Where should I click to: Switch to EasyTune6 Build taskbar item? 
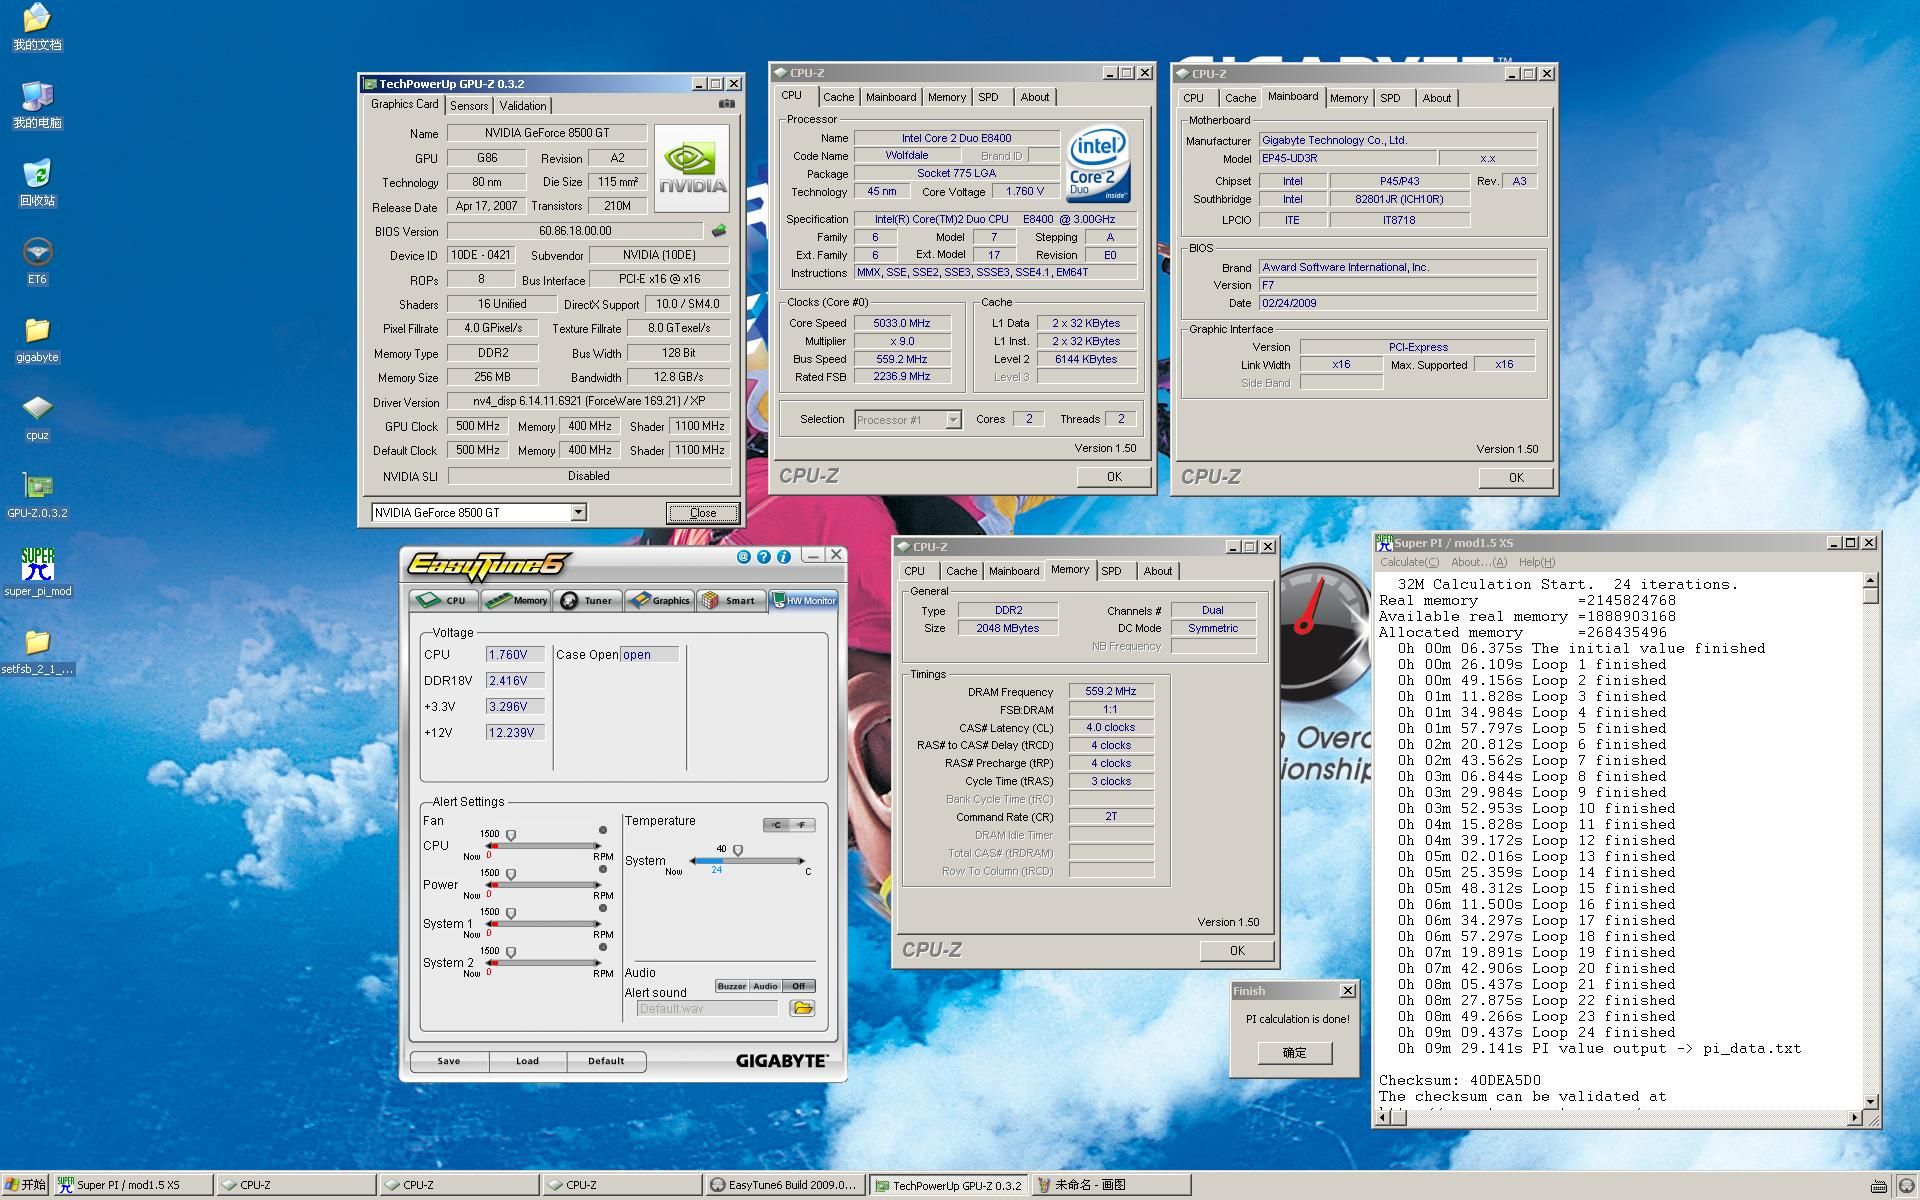783,1185
